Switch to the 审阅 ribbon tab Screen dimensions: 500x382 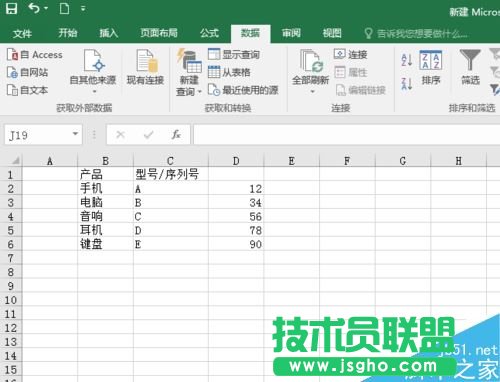[x=291, y=33]
